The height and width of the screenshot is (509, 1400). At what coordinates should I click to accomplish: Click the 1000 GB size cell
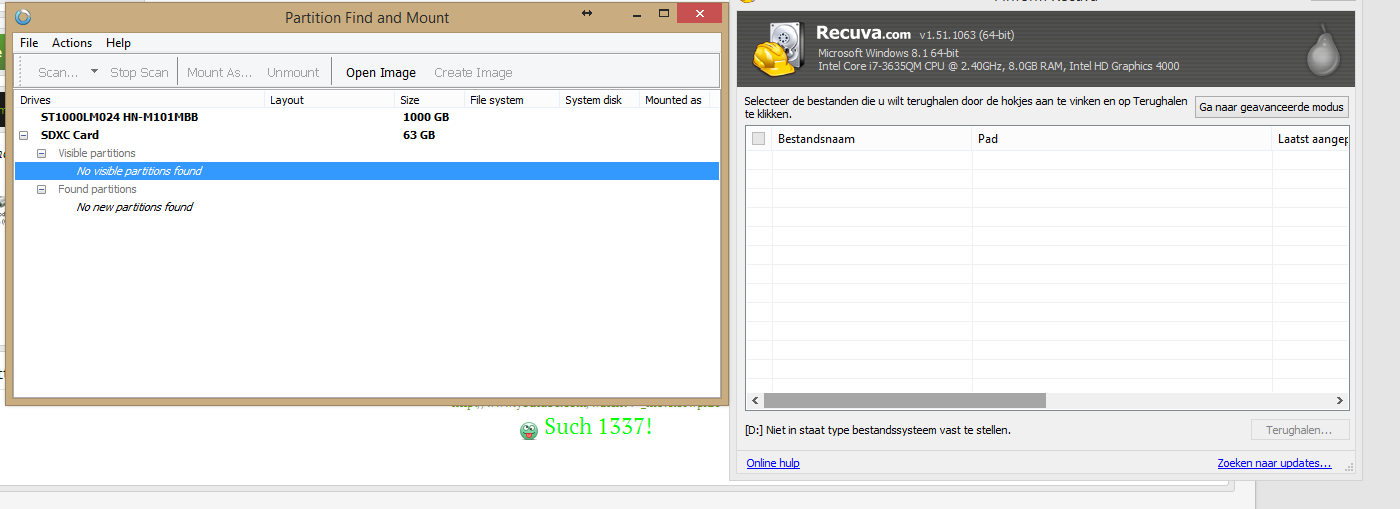point(425,117)
